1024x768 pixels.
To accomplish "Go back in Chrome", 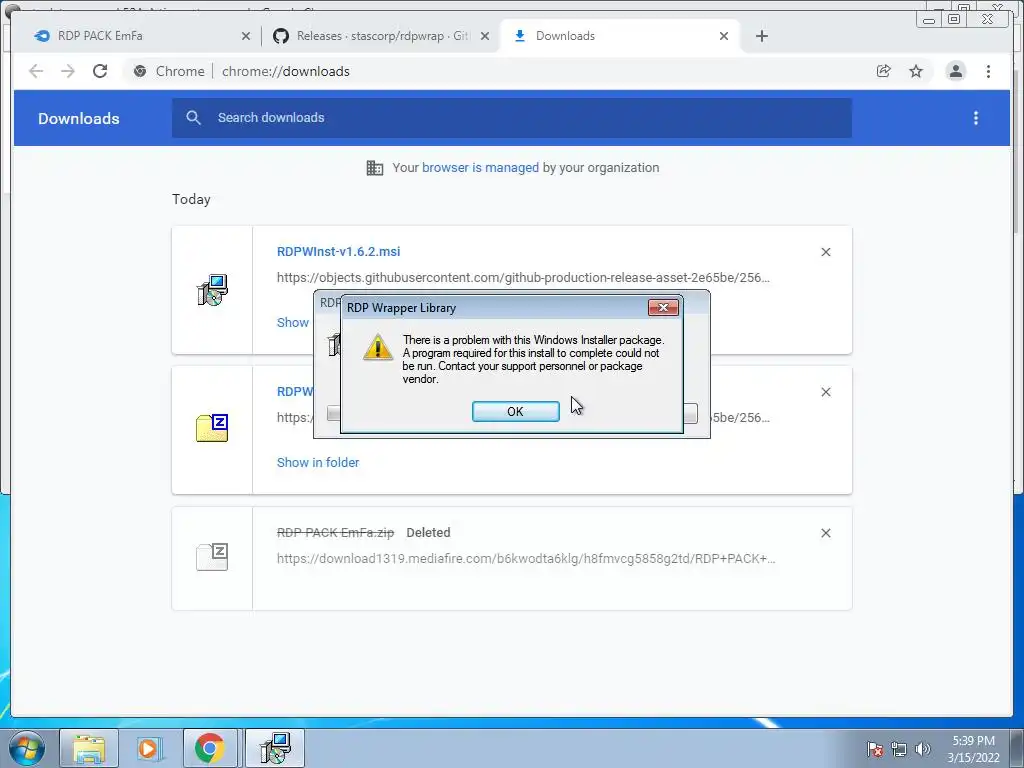I will [x=36, y=71].
